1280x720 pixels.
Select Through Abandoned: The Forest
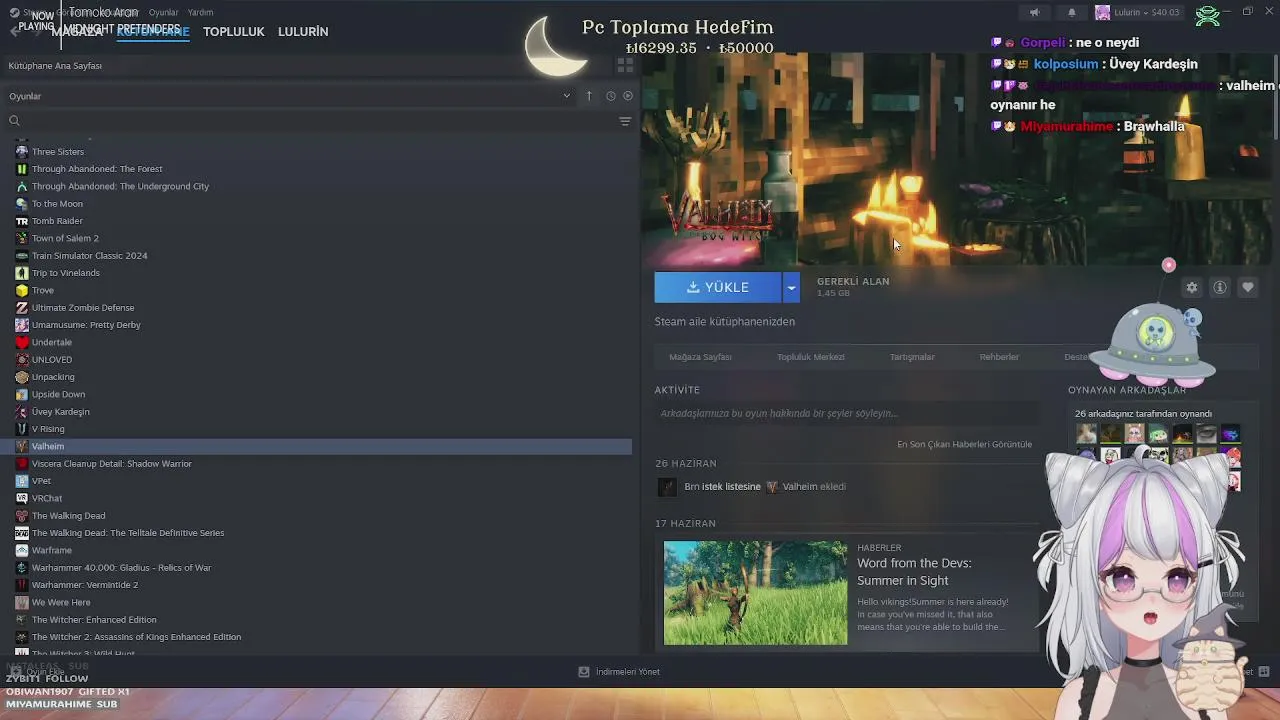coord(97,169)
